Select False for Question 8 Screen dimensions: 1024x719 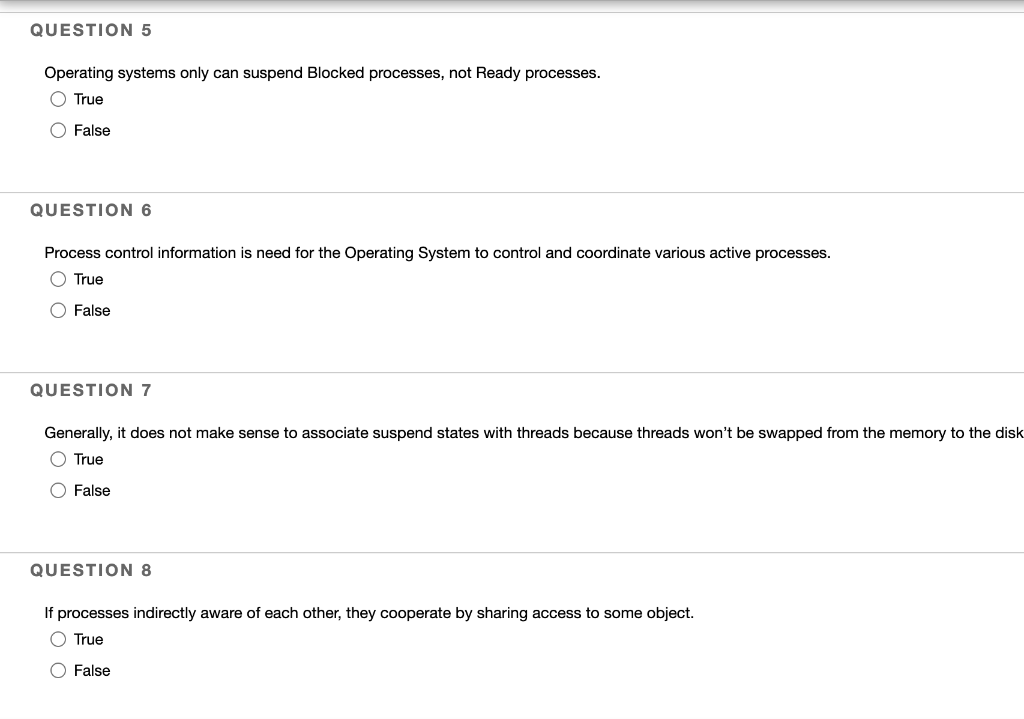click(x=58, y=670)
